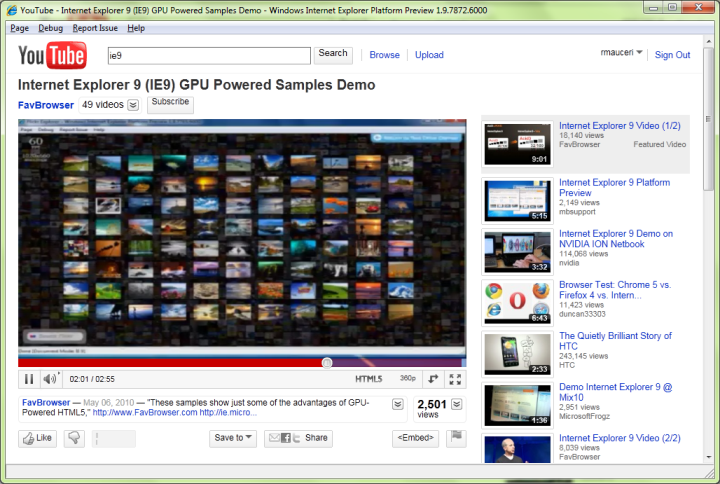Image resolution: width=720 pixels, height=484 pixels.
Task: Open the Report Issue menu
Action: click(x=95, y=28)
